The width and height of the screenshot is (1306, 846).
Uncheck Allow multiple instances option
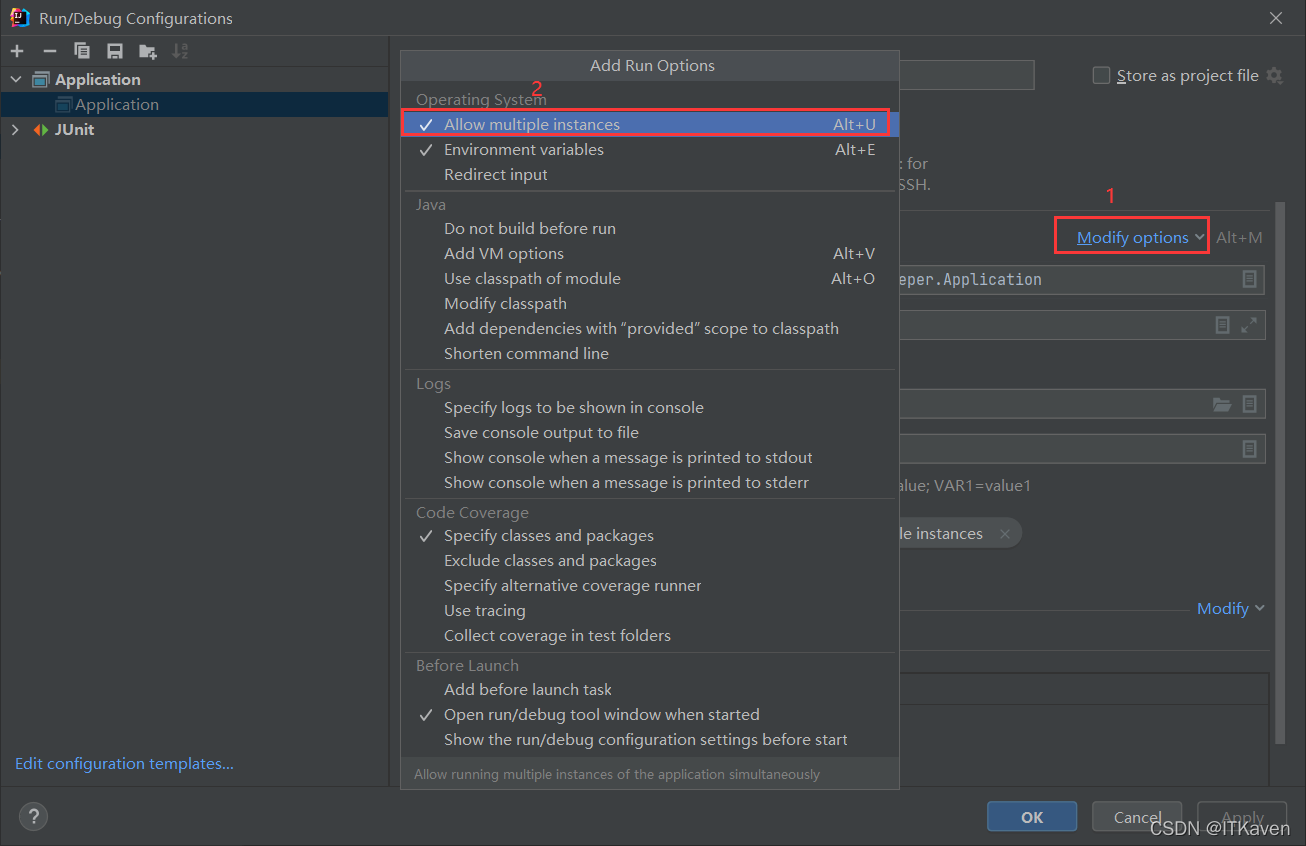[x=650, y=125]
